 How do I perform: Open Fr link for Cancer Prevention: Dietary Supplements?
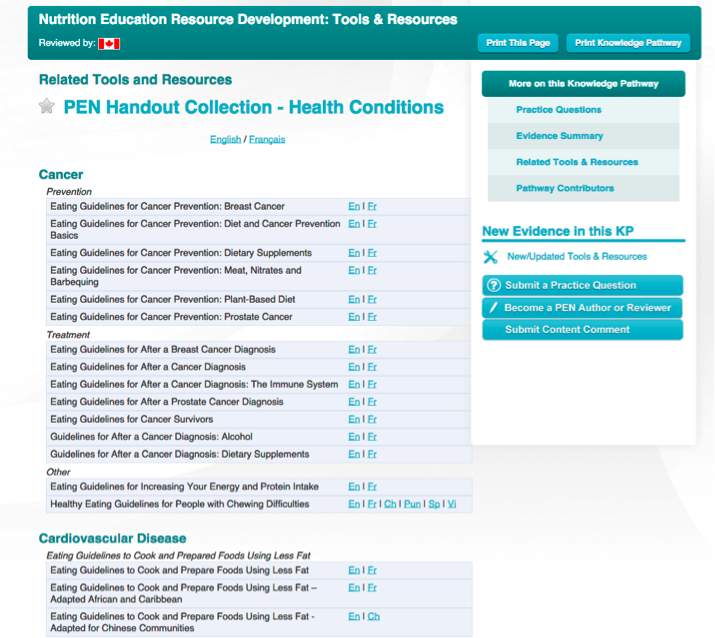[x=372, y=253]
